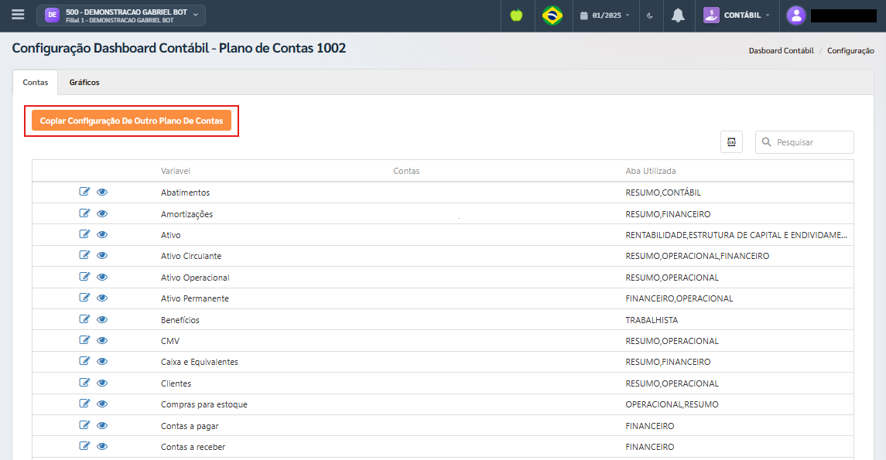Edit the Ativo Circulante variable
The width and height of the screenshot is (886, 460).
pyautogui.click(x=84, y=255)
